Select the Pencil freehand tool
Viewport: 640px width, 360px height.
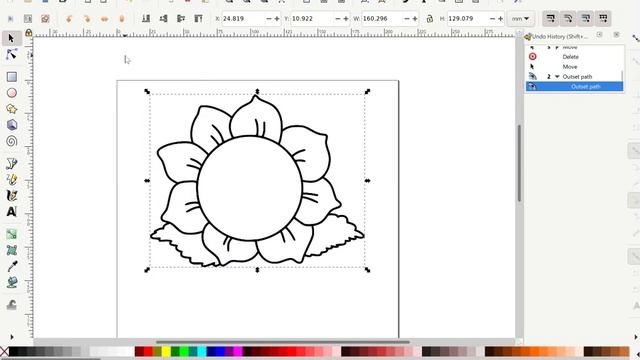[11, 179]
